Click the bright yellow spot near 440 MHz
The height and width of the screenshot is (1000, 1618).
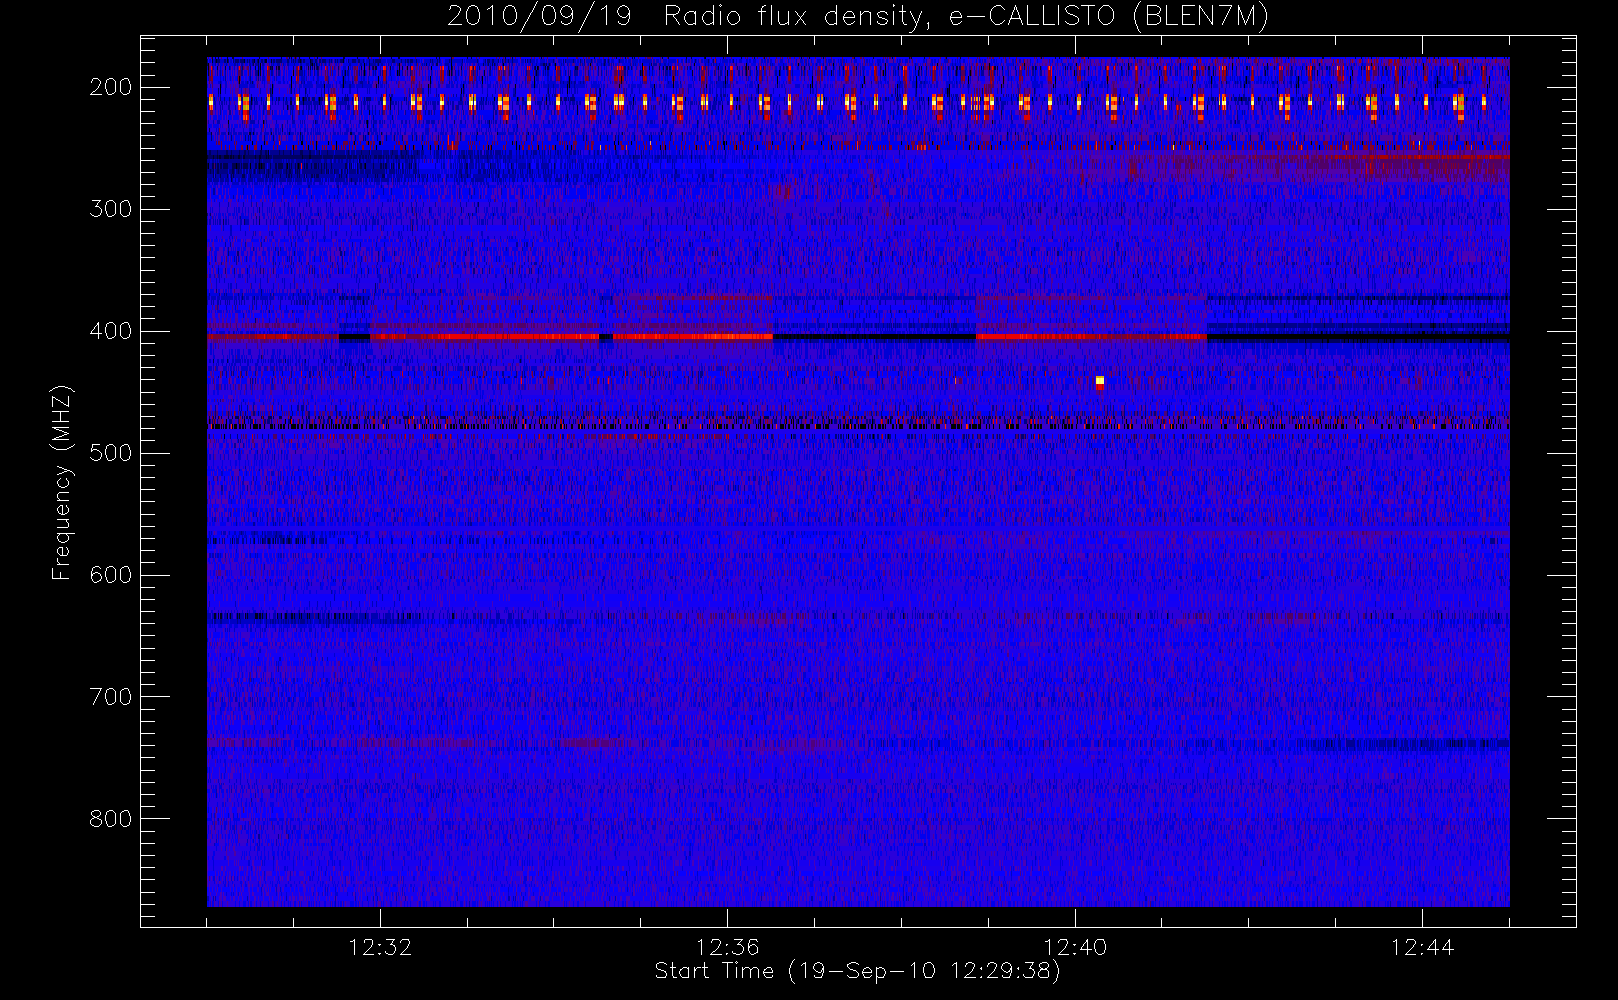[1100, 381]
